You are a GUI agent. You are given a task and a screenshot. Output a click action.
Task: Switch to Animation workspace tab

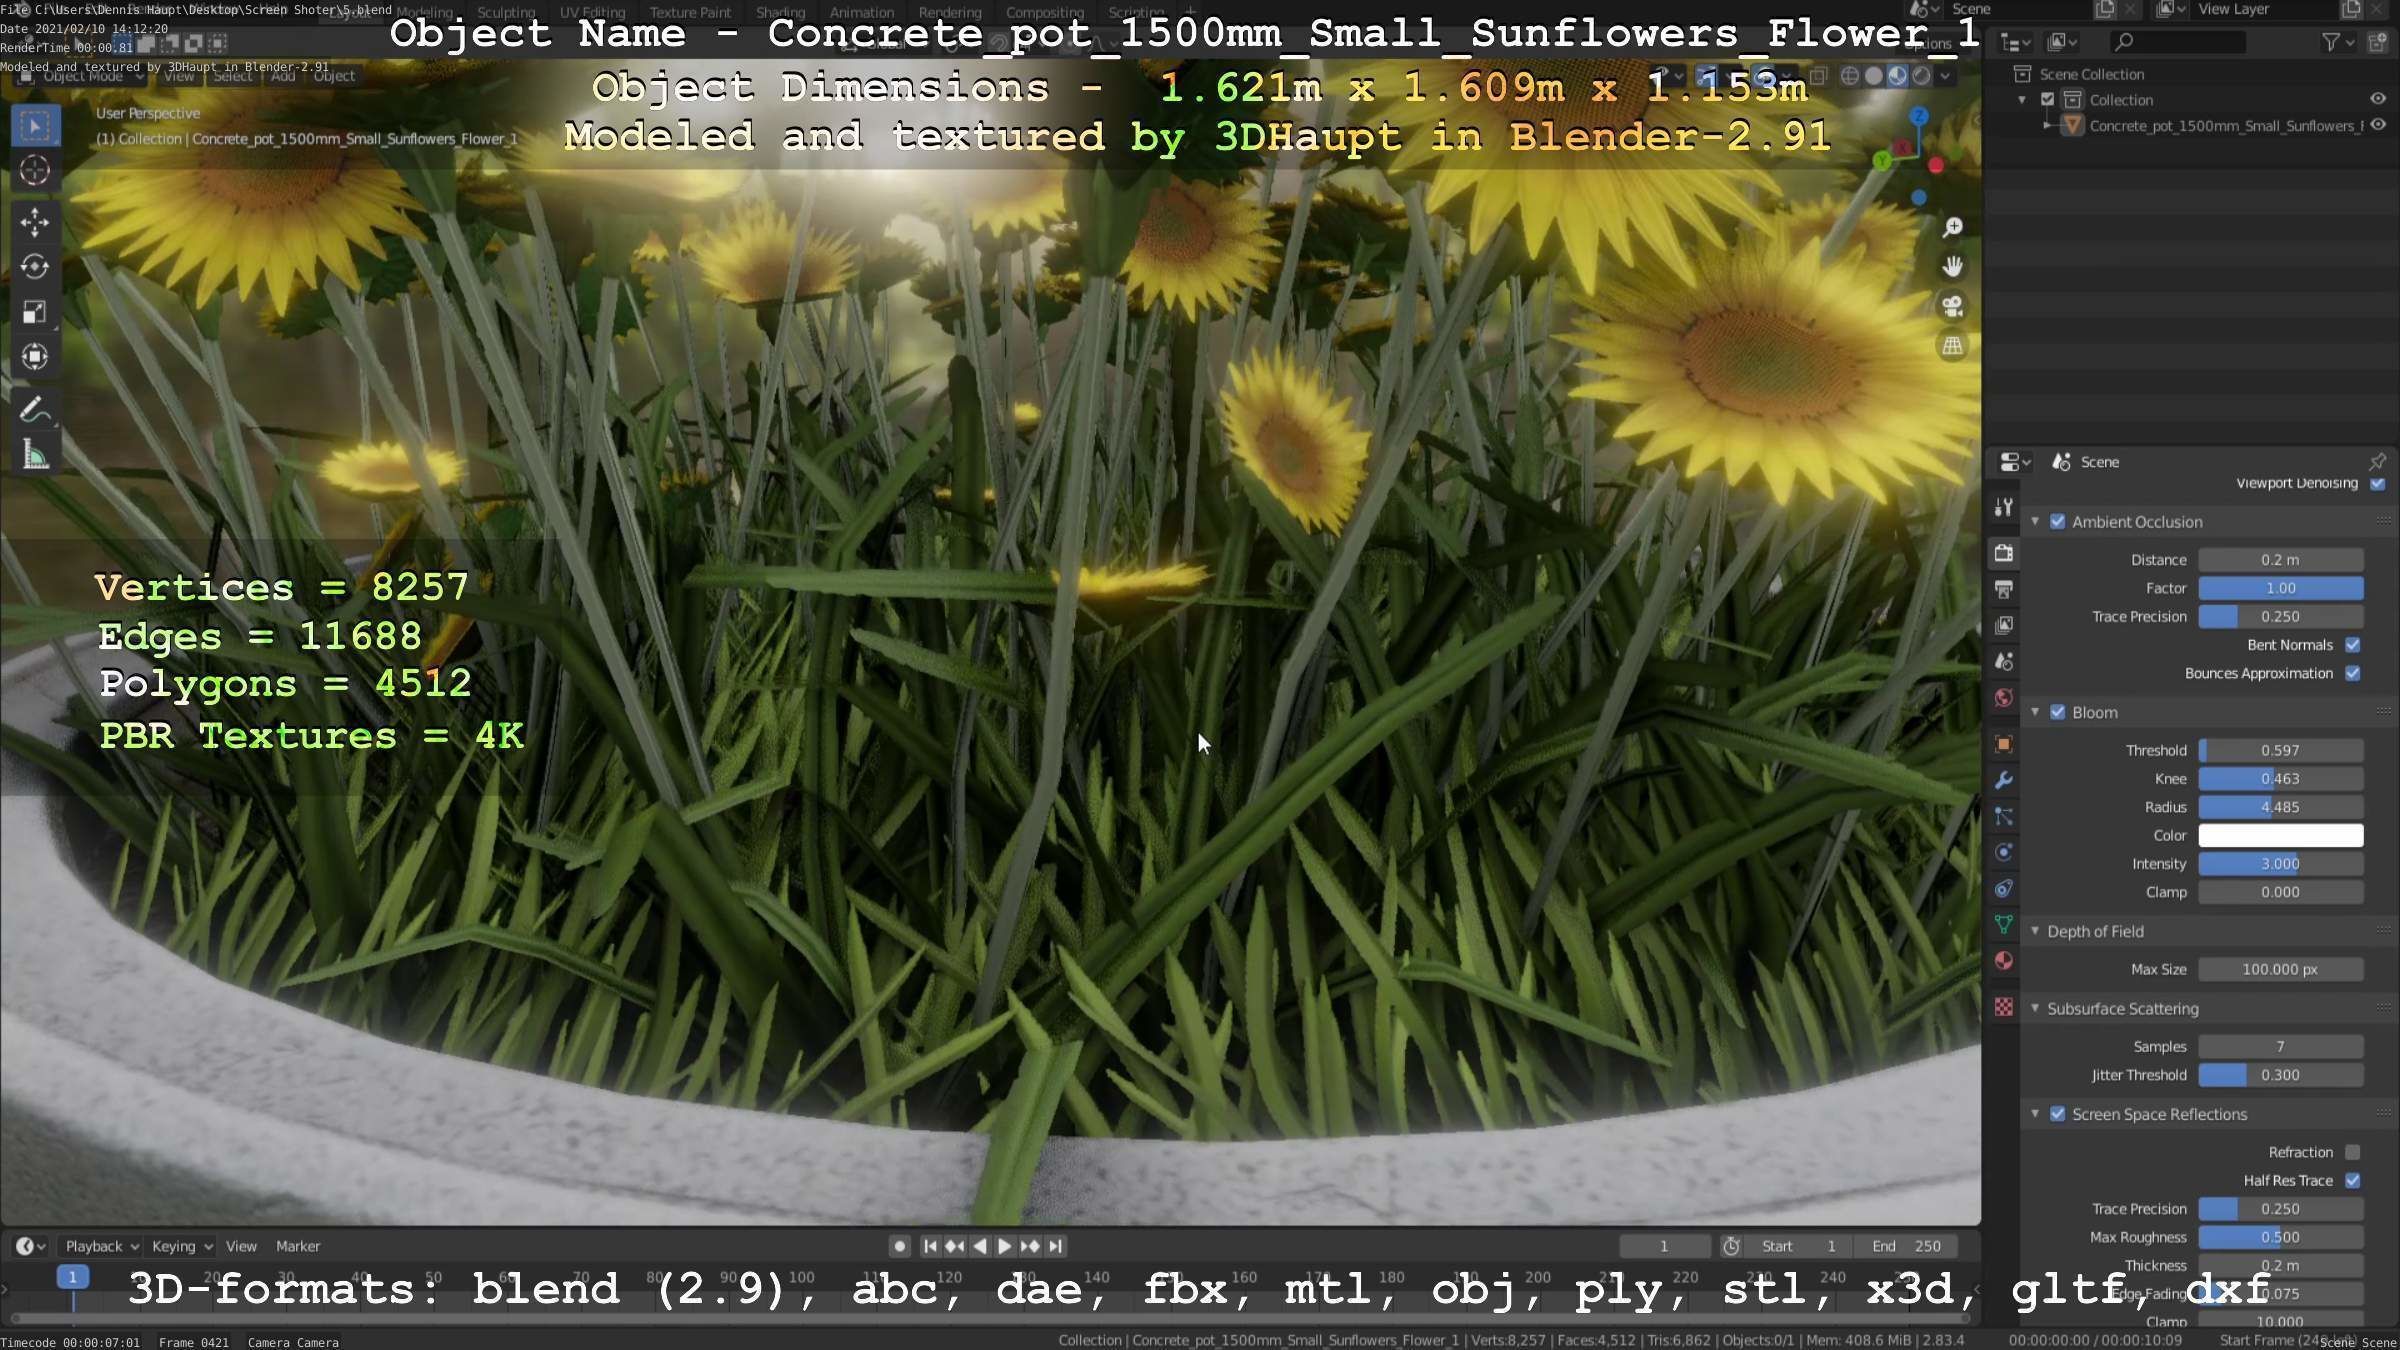861,13
